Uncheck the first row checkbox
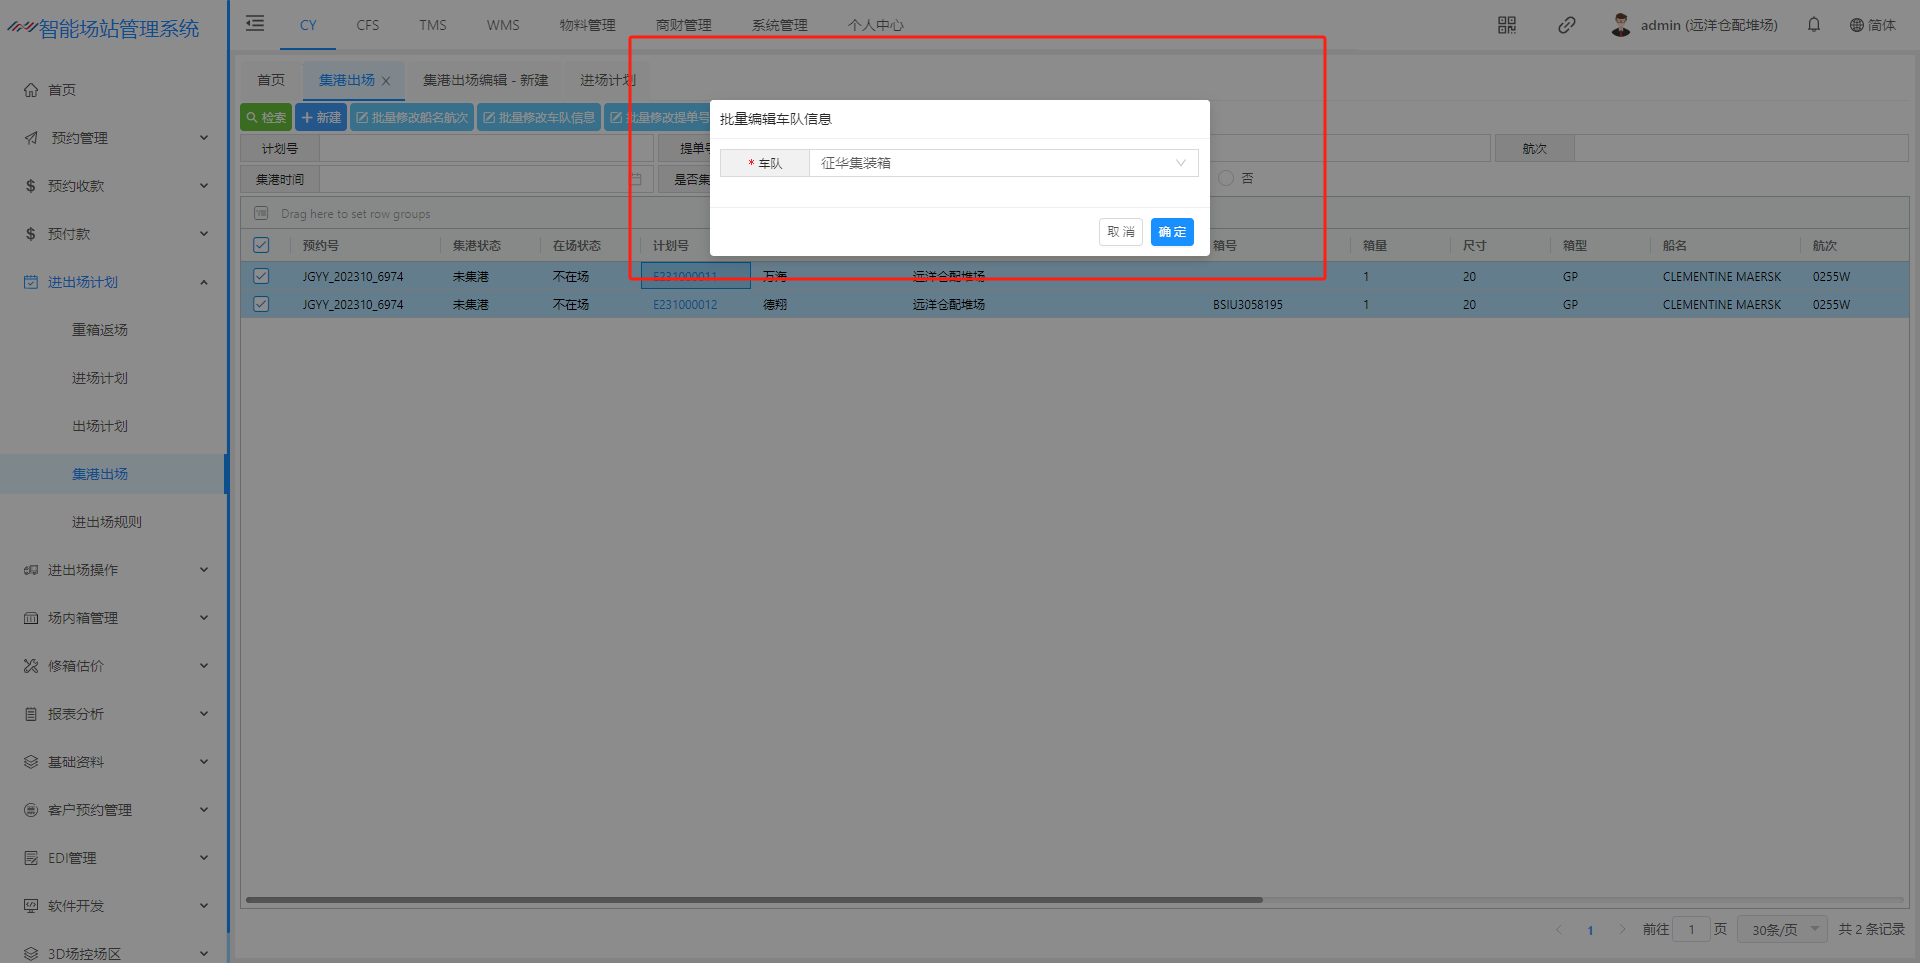The image size is (1920, 963). (261, 276)
